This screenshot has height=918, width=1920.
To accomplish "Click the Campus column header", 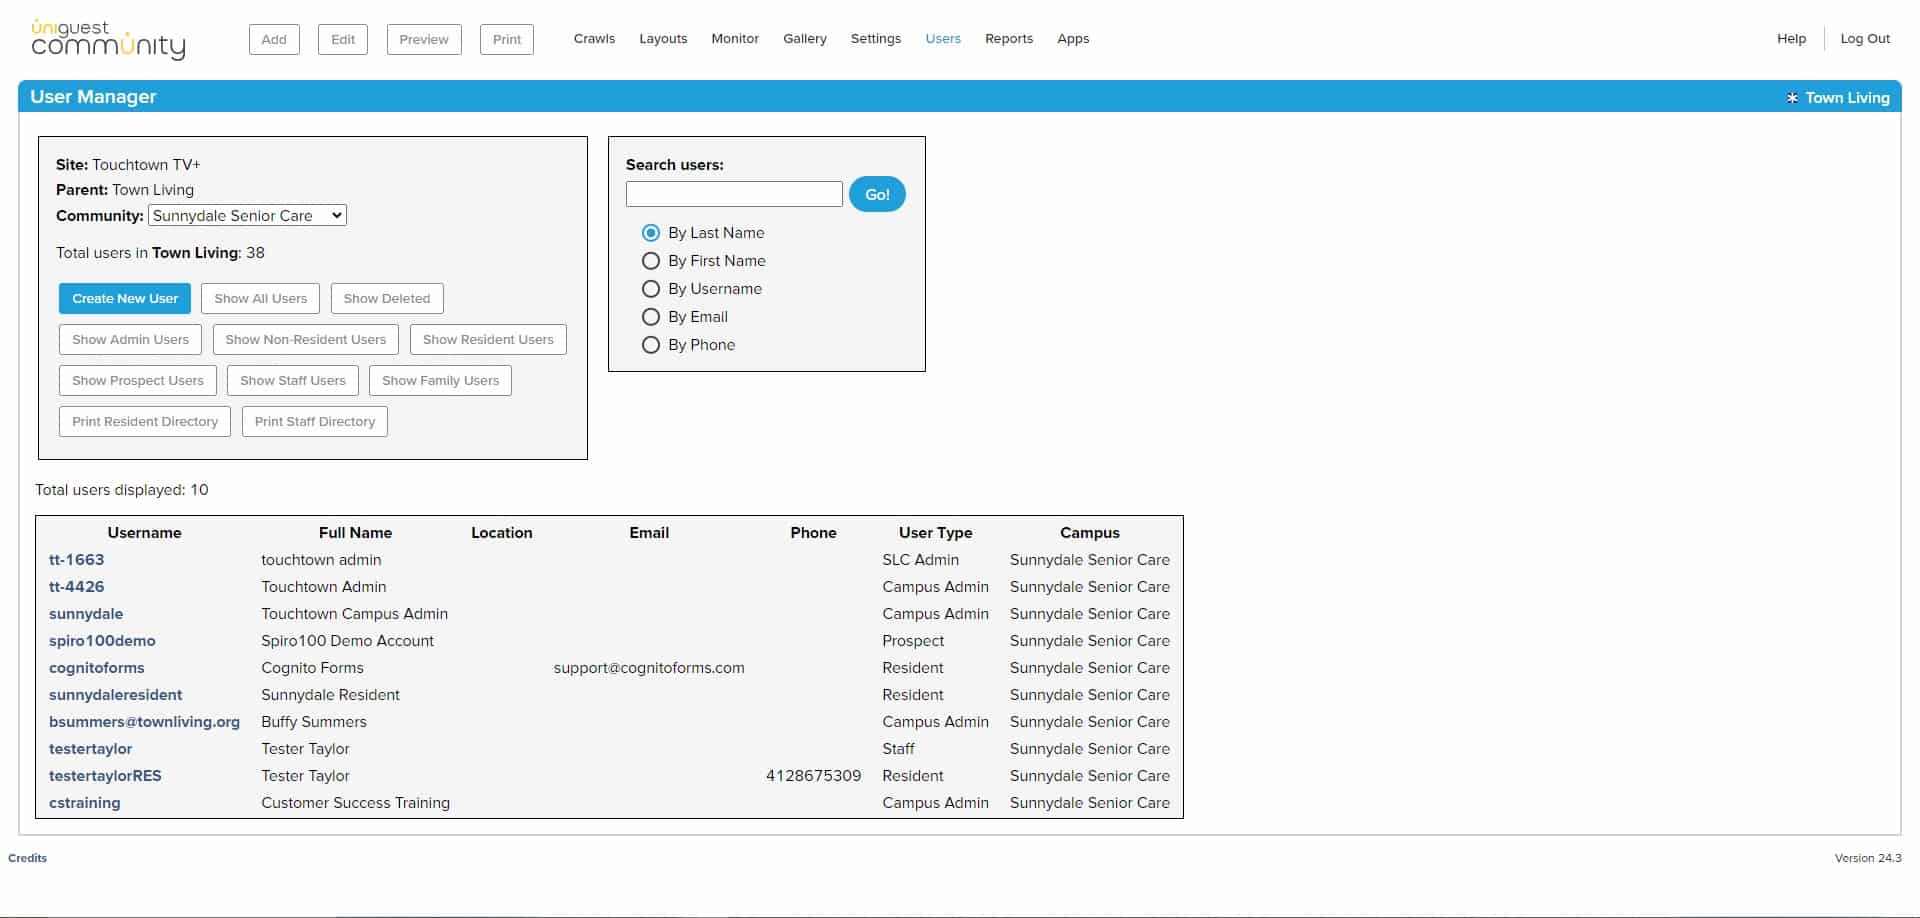I will coord(1090,533).
